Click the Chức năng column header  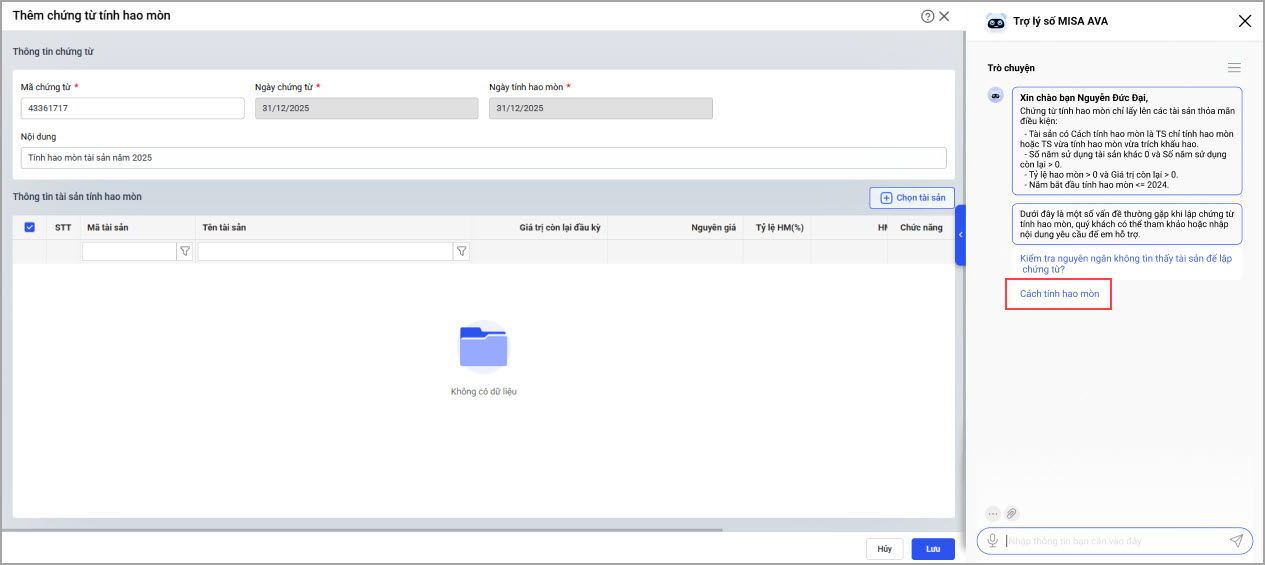921,228
